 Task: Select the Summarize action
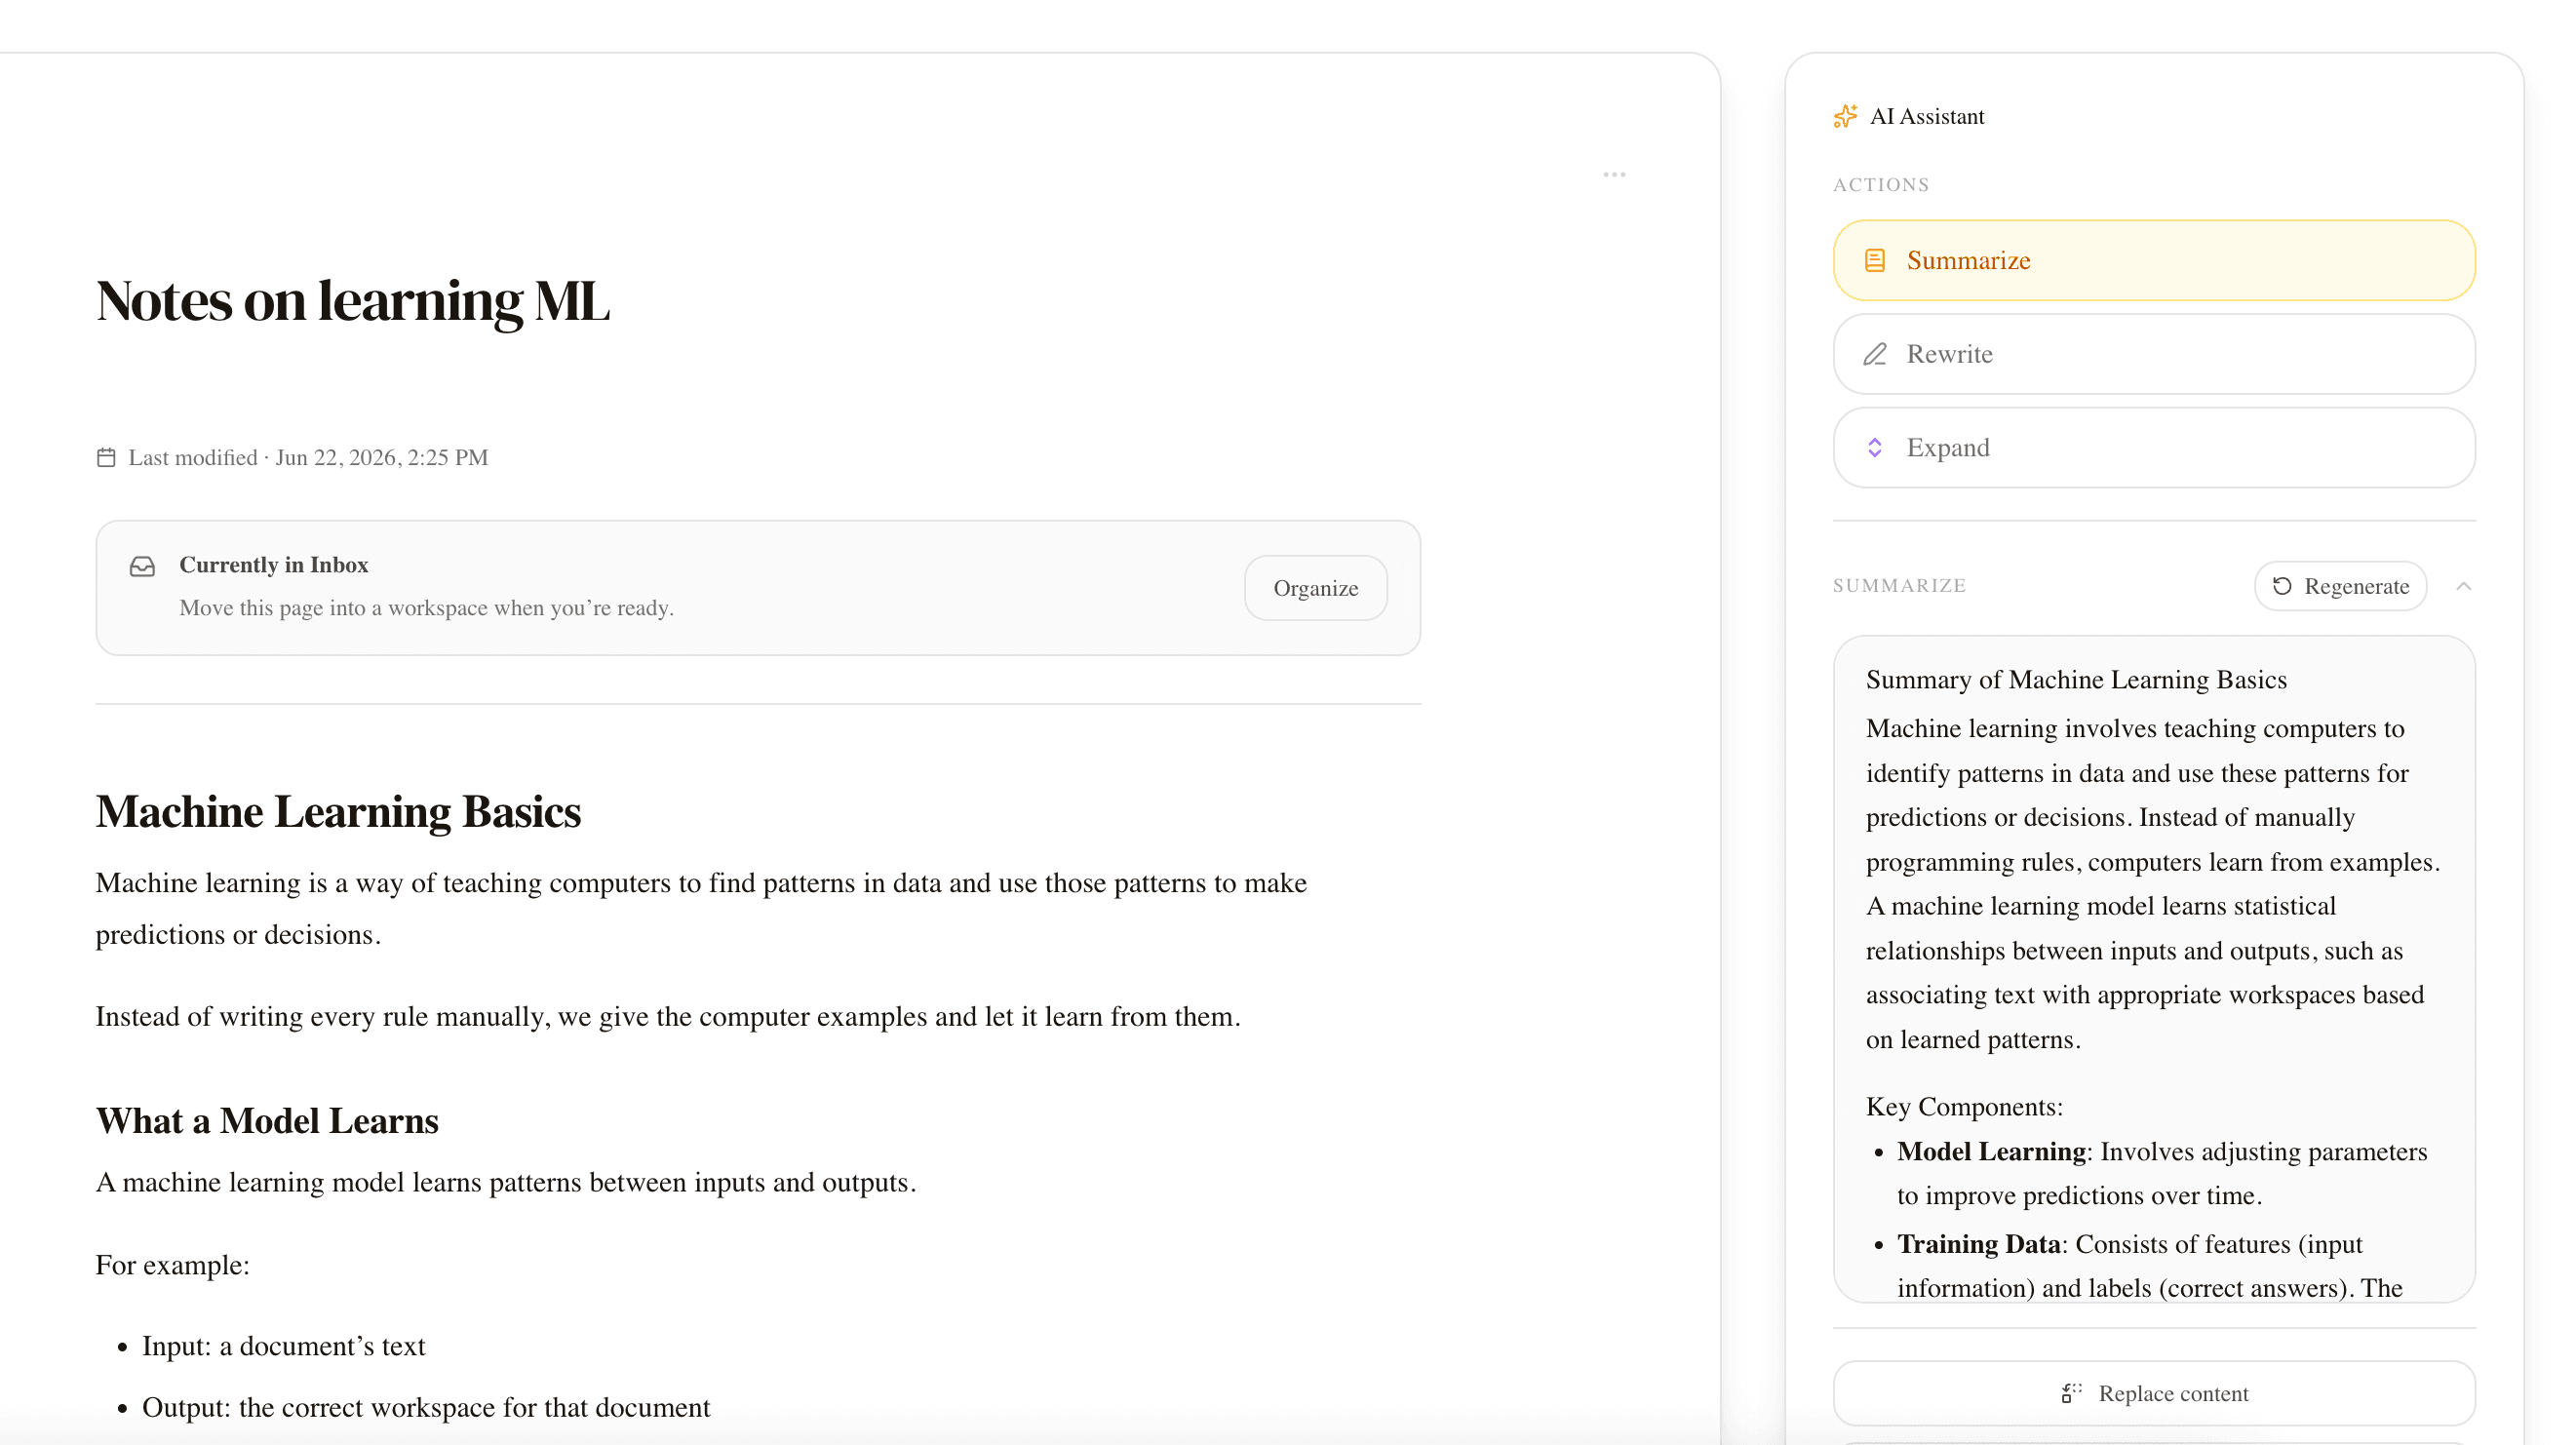click(x=2154, y=261)
